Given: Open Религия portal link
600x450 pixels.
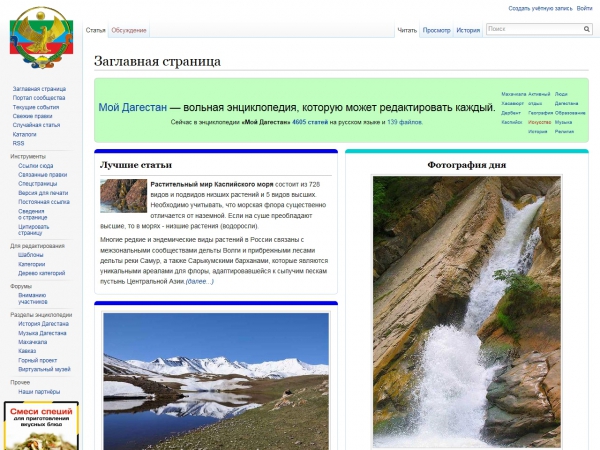Looking at the screenshot, I should pyautogui.click(x=564, y=132).
